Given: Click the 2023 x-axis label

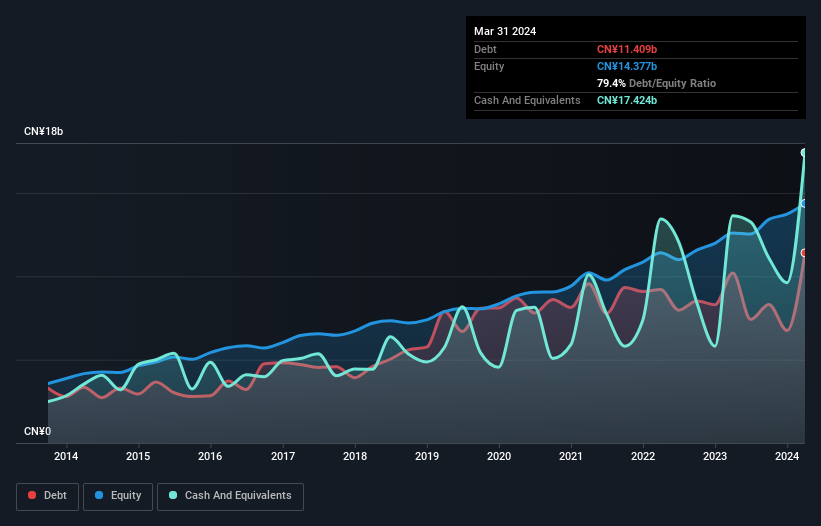Looking at the screenshot, I should tap(715, 456).
